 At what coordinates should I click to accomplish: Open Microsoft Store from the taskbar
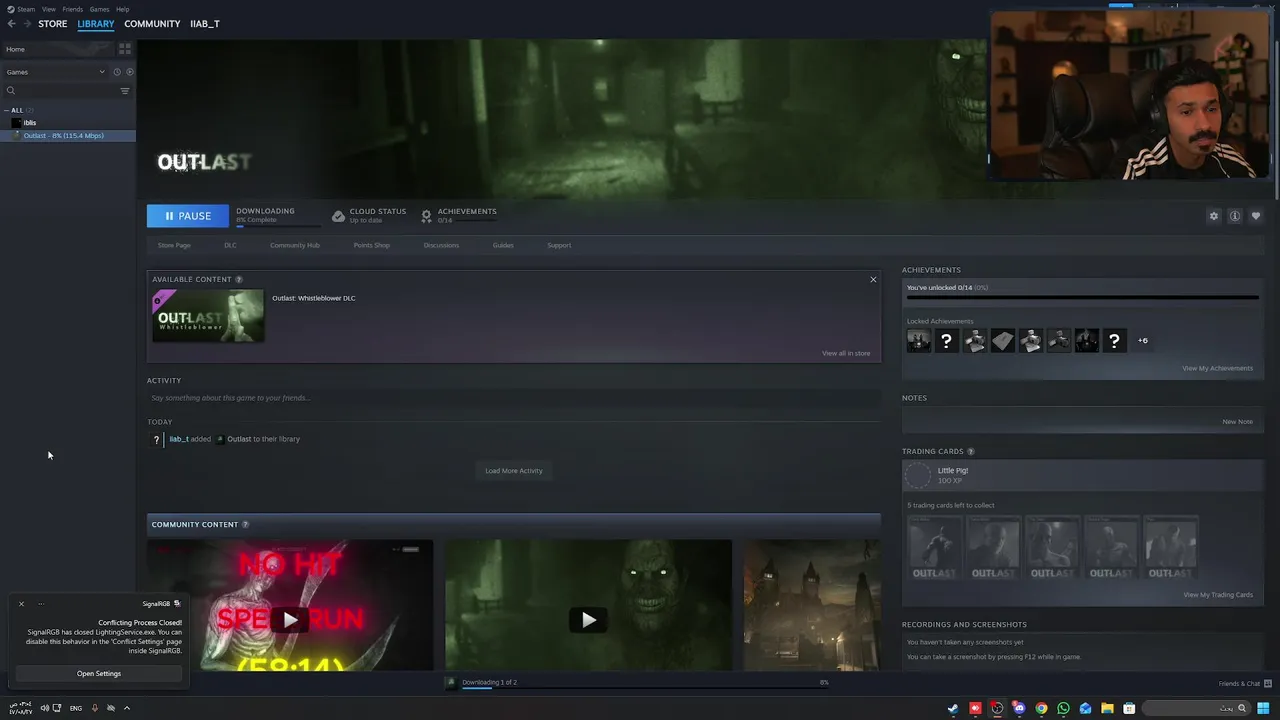(x=1129, y=708)
